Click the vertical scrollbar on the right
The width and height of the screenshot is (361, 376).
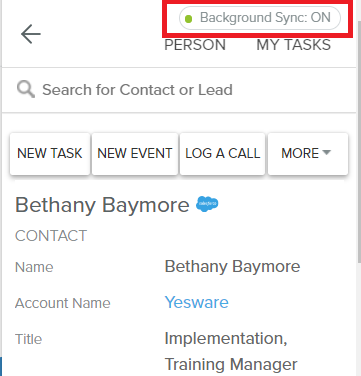pyautogui.click(x=359, y=142)
